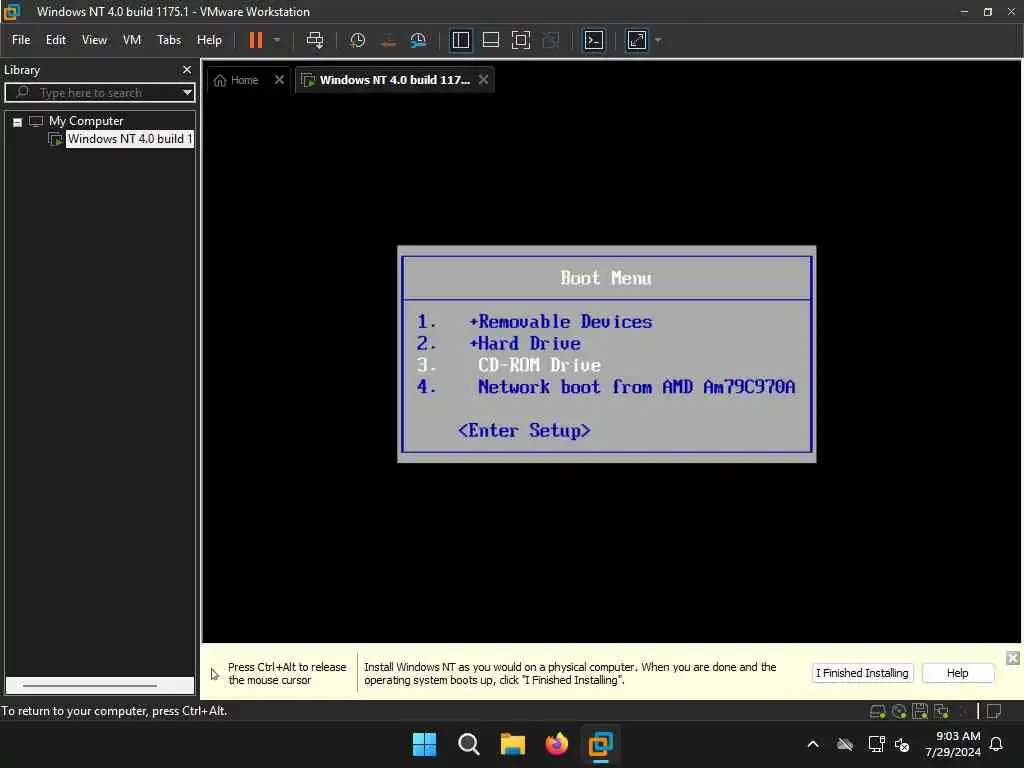Screen dimensions: 1024x768
Task: Select My Computer in the Library tree
Action: (x=86, y=121)
